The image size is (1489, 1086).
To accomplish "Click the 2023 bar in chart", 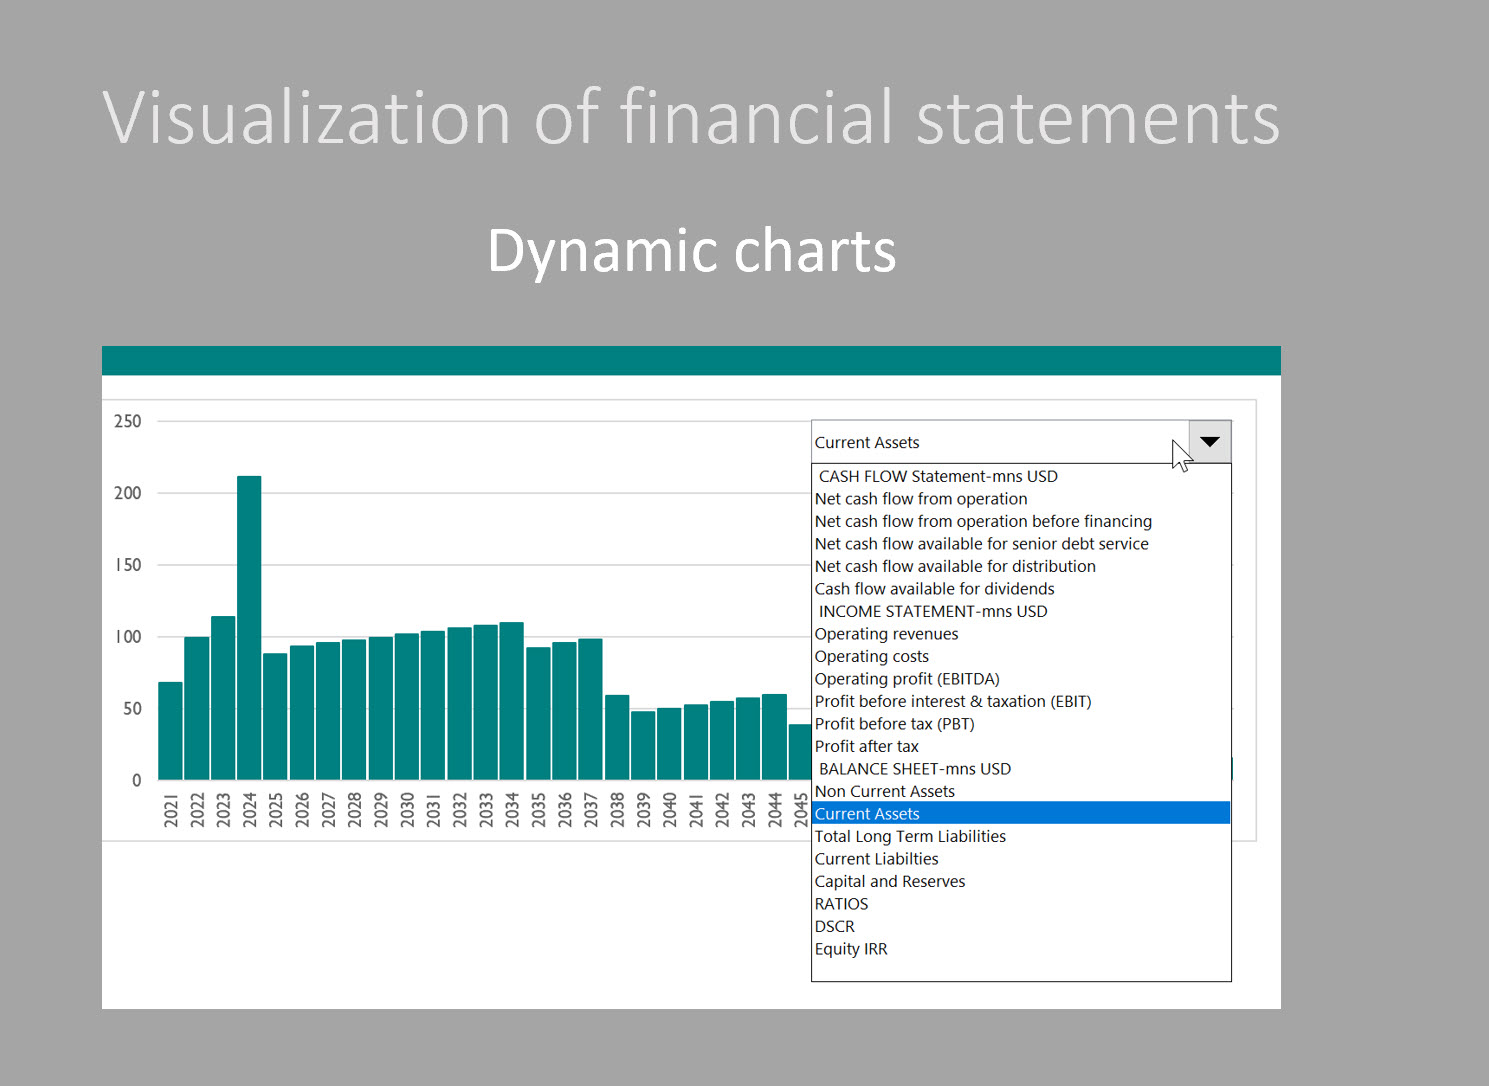I will pyautogui.click(x=223, y=698).
